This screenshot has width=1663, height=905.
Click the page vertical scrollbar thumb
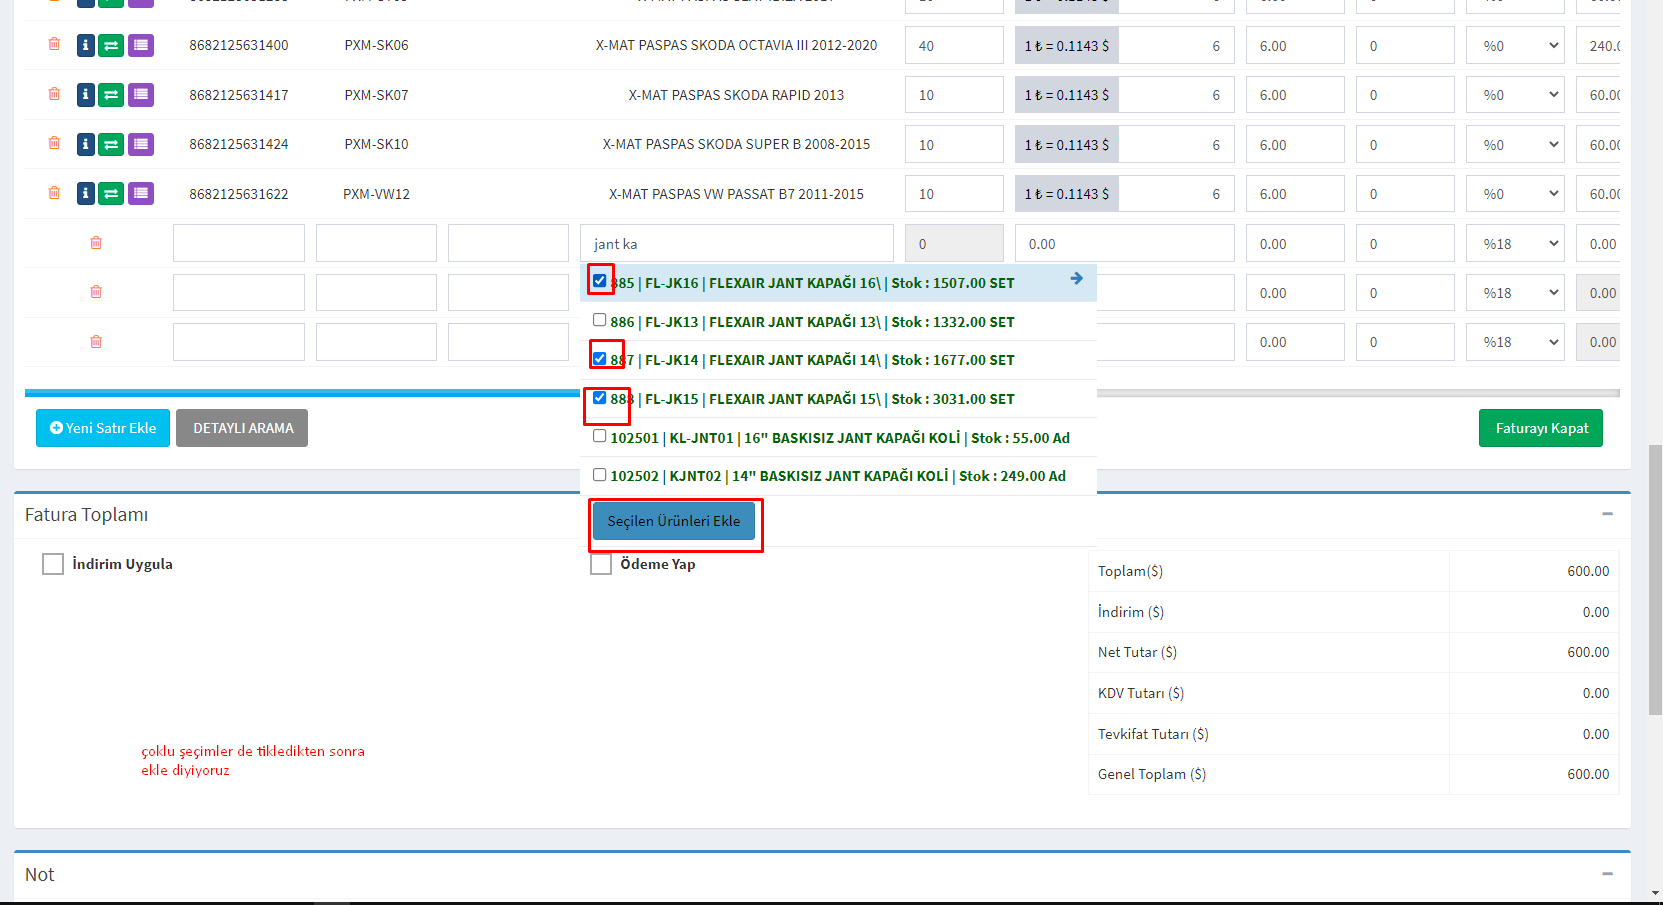click(1655, 580)
